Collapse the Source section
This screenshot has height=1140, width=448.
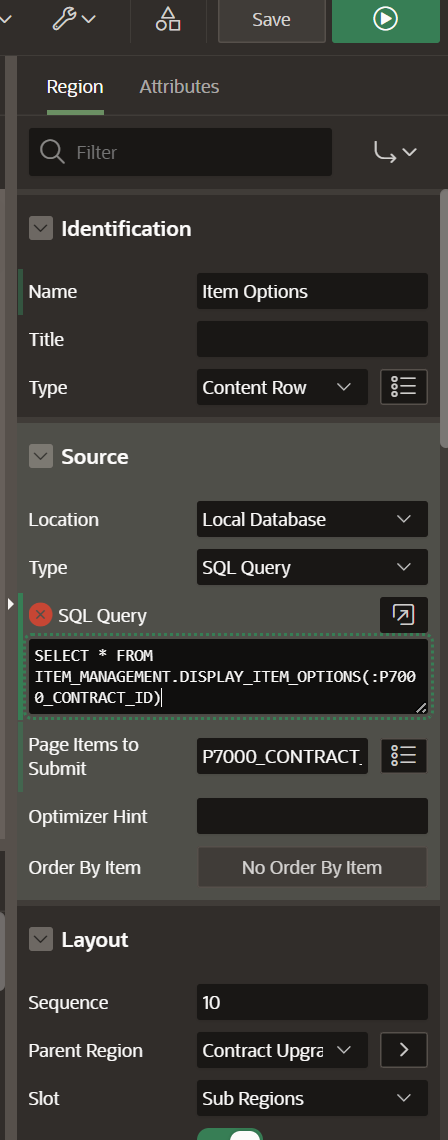pos(41,457)
